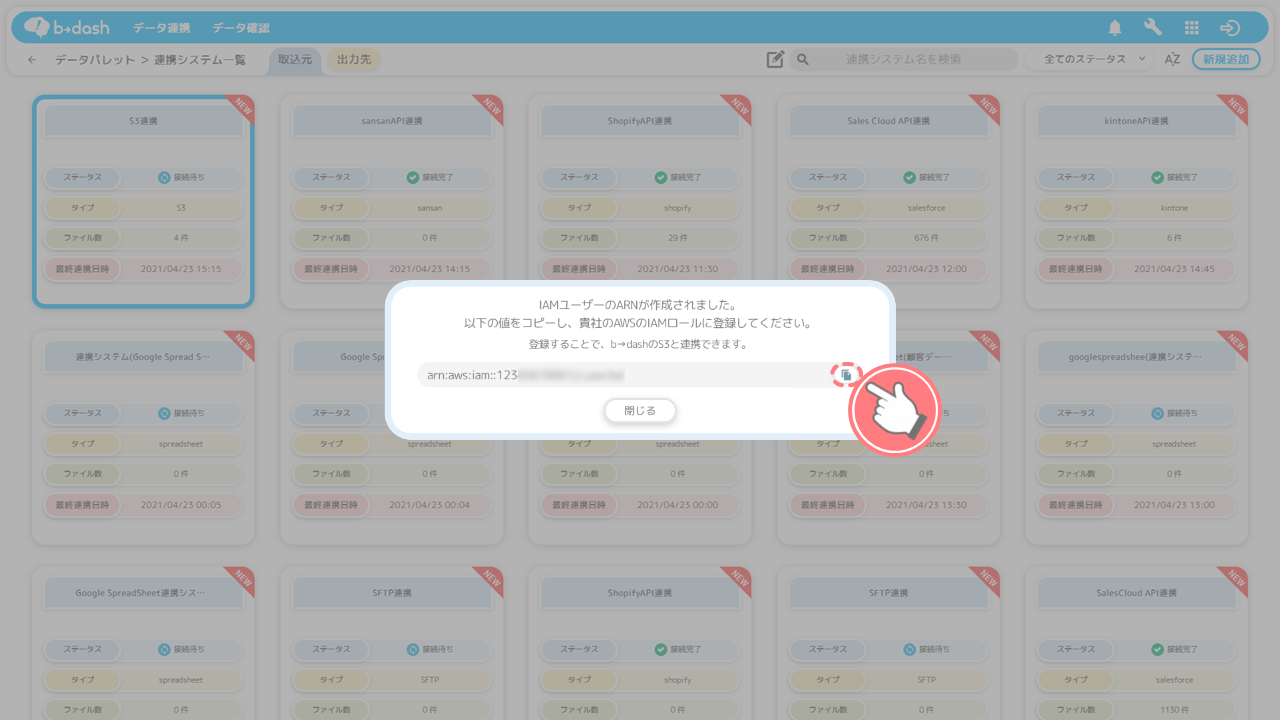Image resolution: width=1280 pixels, height=720 pixels.
Task: Open the Sales Cloud API連携 card title
Action: pyautogui.click(x=888, y=121)
